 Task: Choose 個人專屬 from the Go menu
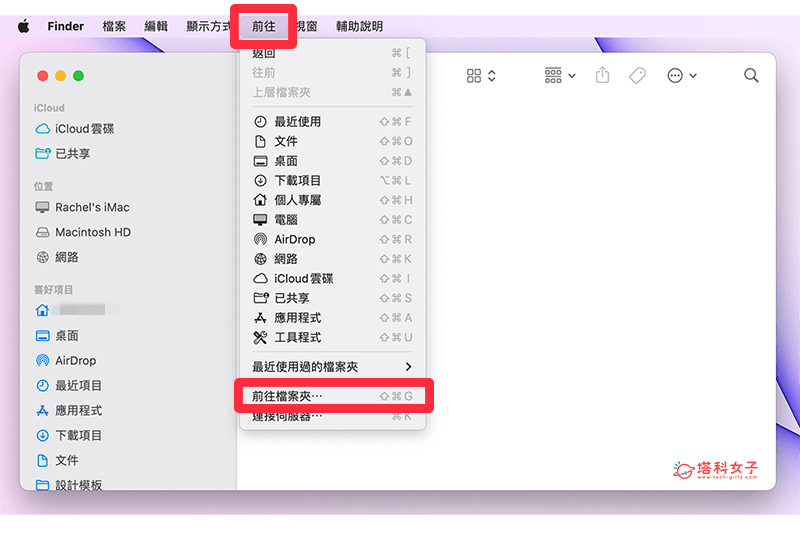(x=332, y=200)
